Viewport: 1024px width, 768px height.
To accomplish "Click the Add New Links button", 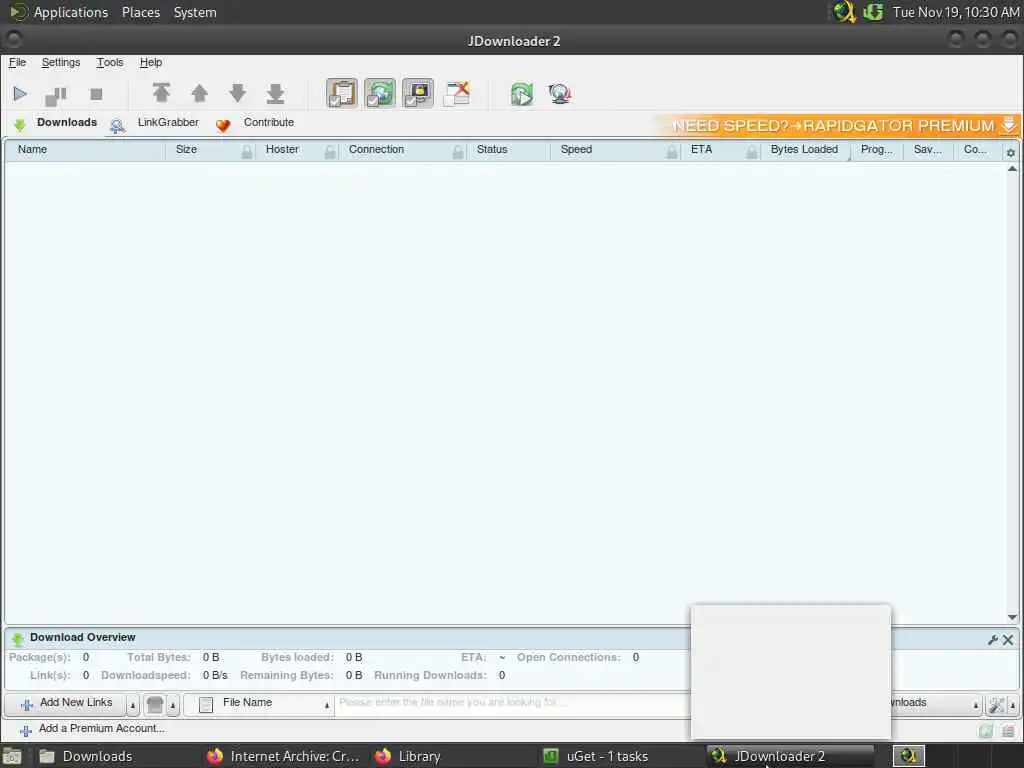I will [65, 704].
